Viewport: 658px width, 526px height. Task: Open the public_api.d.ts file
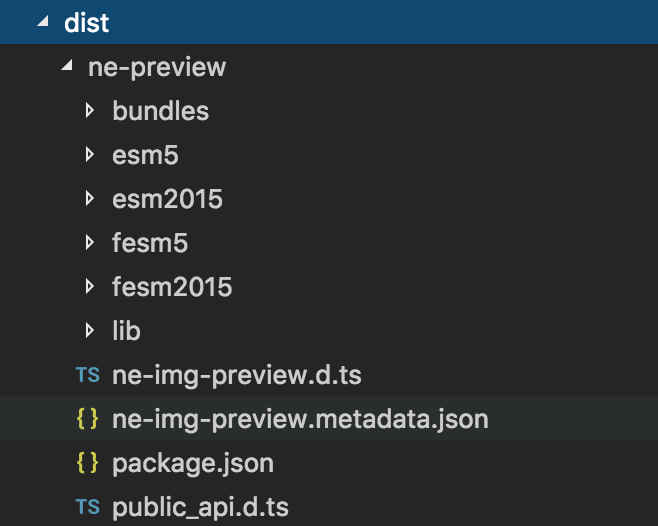pos(201,507)
